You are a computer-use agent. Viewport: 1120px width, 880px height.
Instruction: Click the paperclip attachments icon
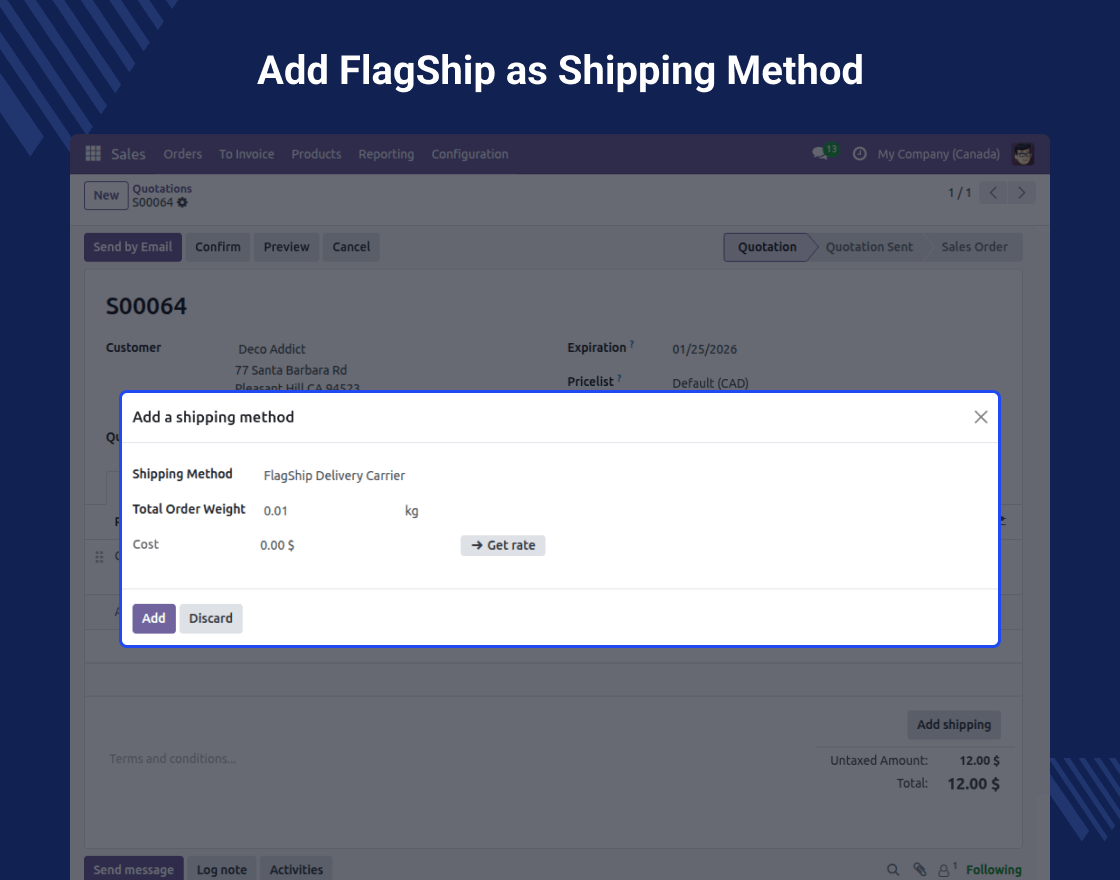pos(920,870)
